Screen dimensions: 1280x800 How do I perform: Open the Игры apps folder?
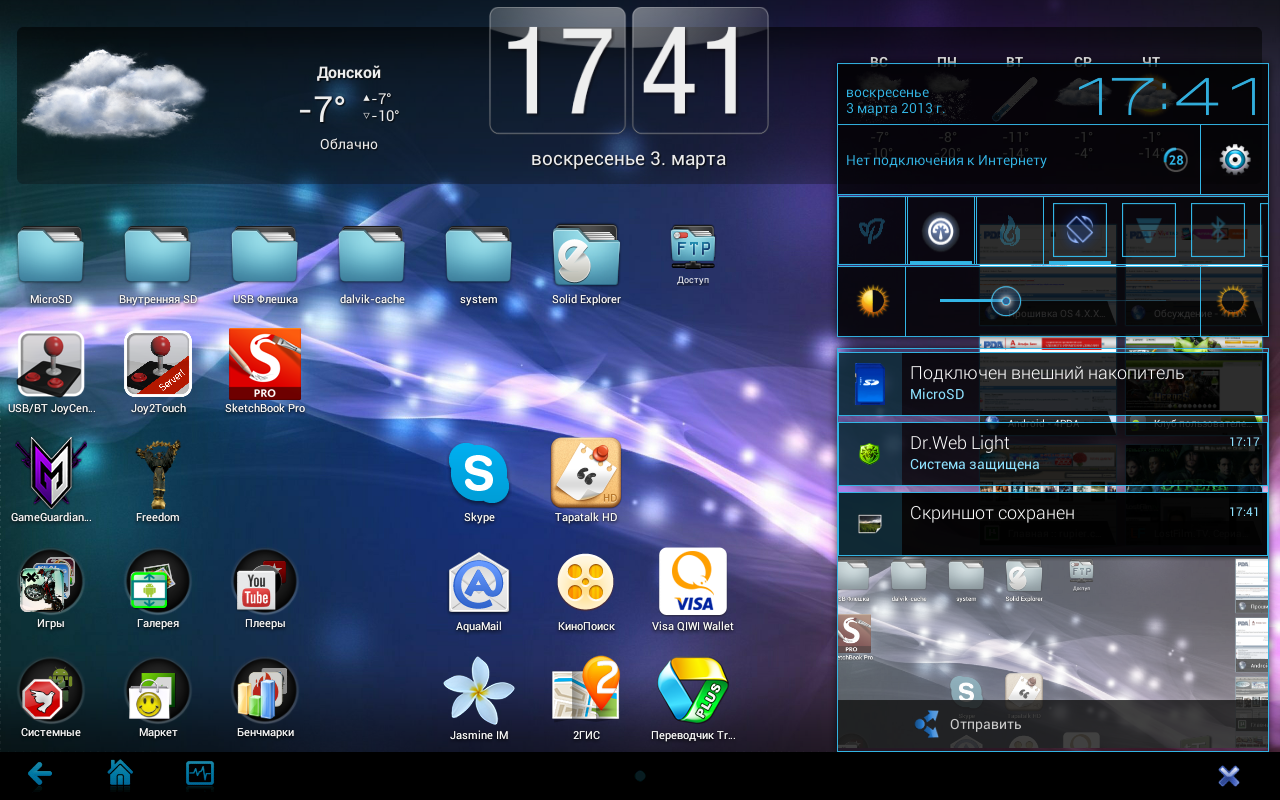(x=51, y=583)
